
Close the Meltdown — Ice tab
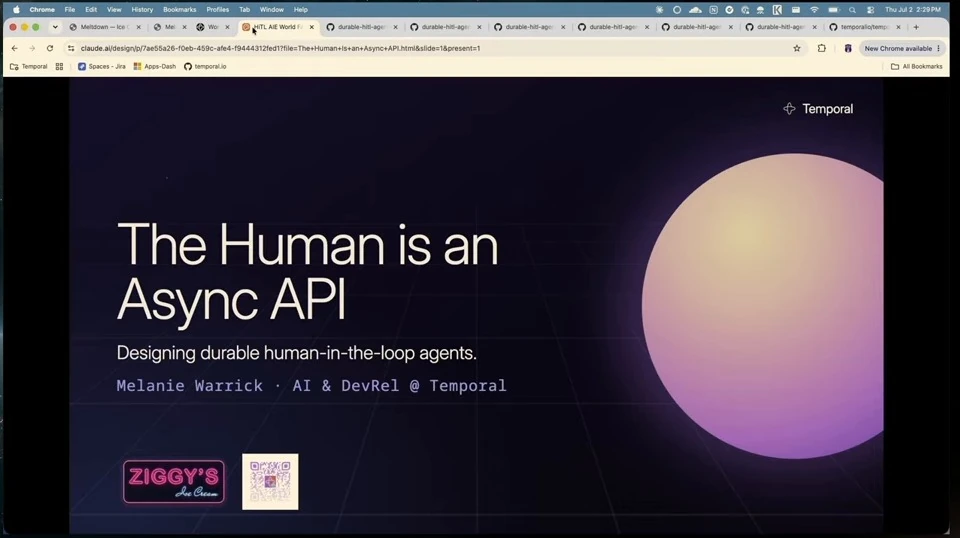(x=138, y=27)
